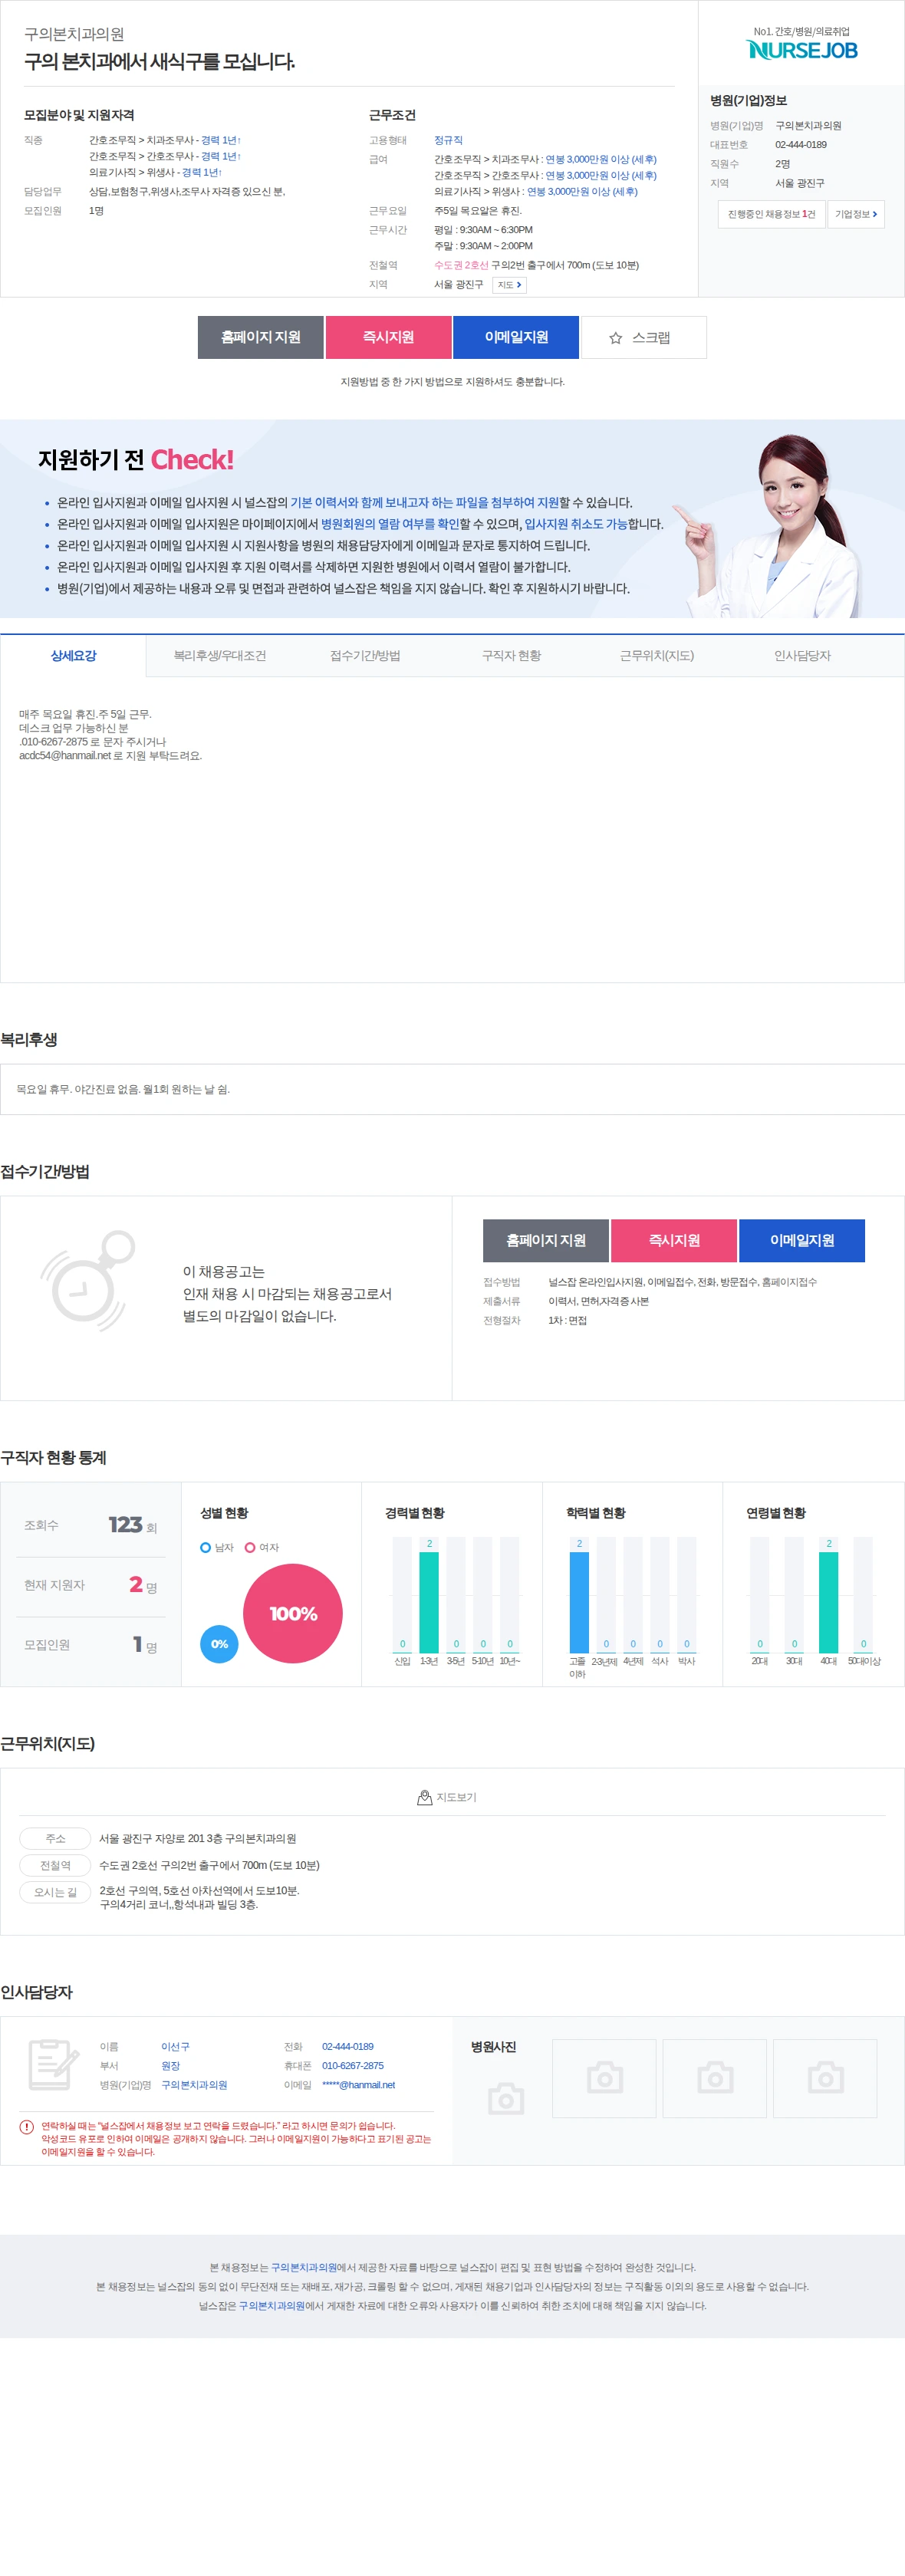
Task: Click the masked @hanmail.net email link
Action: (x=358, y=2085)
